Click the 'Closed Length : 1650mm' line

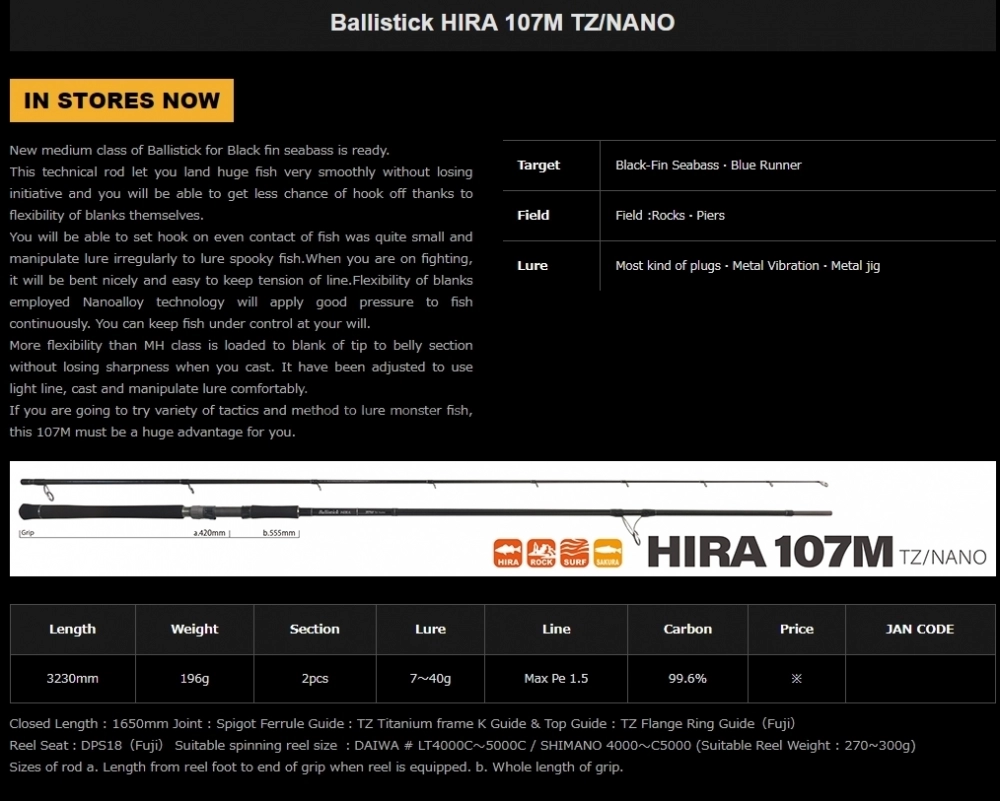[x=402, y=724]
